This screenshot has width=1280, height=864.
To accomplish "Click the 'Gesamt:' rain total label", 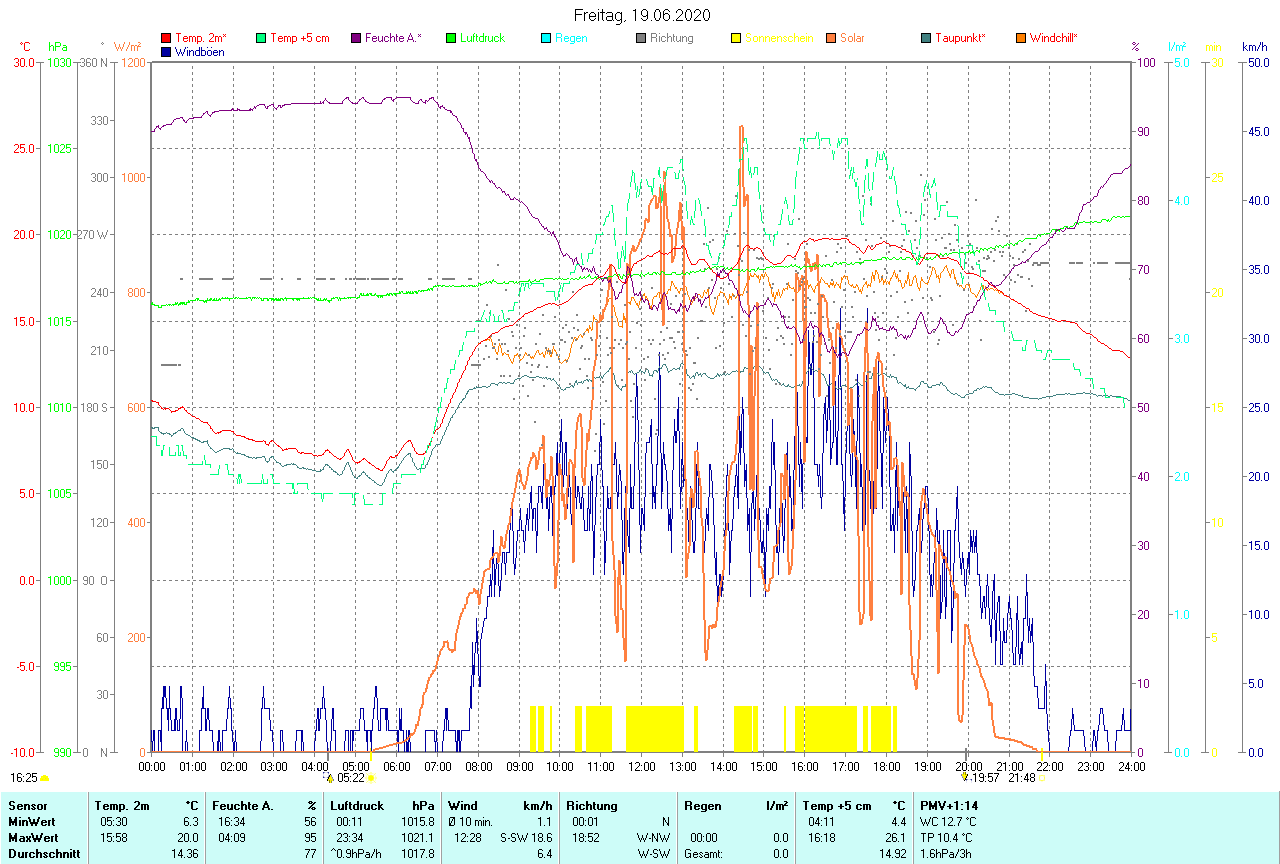I will [703, 853].
